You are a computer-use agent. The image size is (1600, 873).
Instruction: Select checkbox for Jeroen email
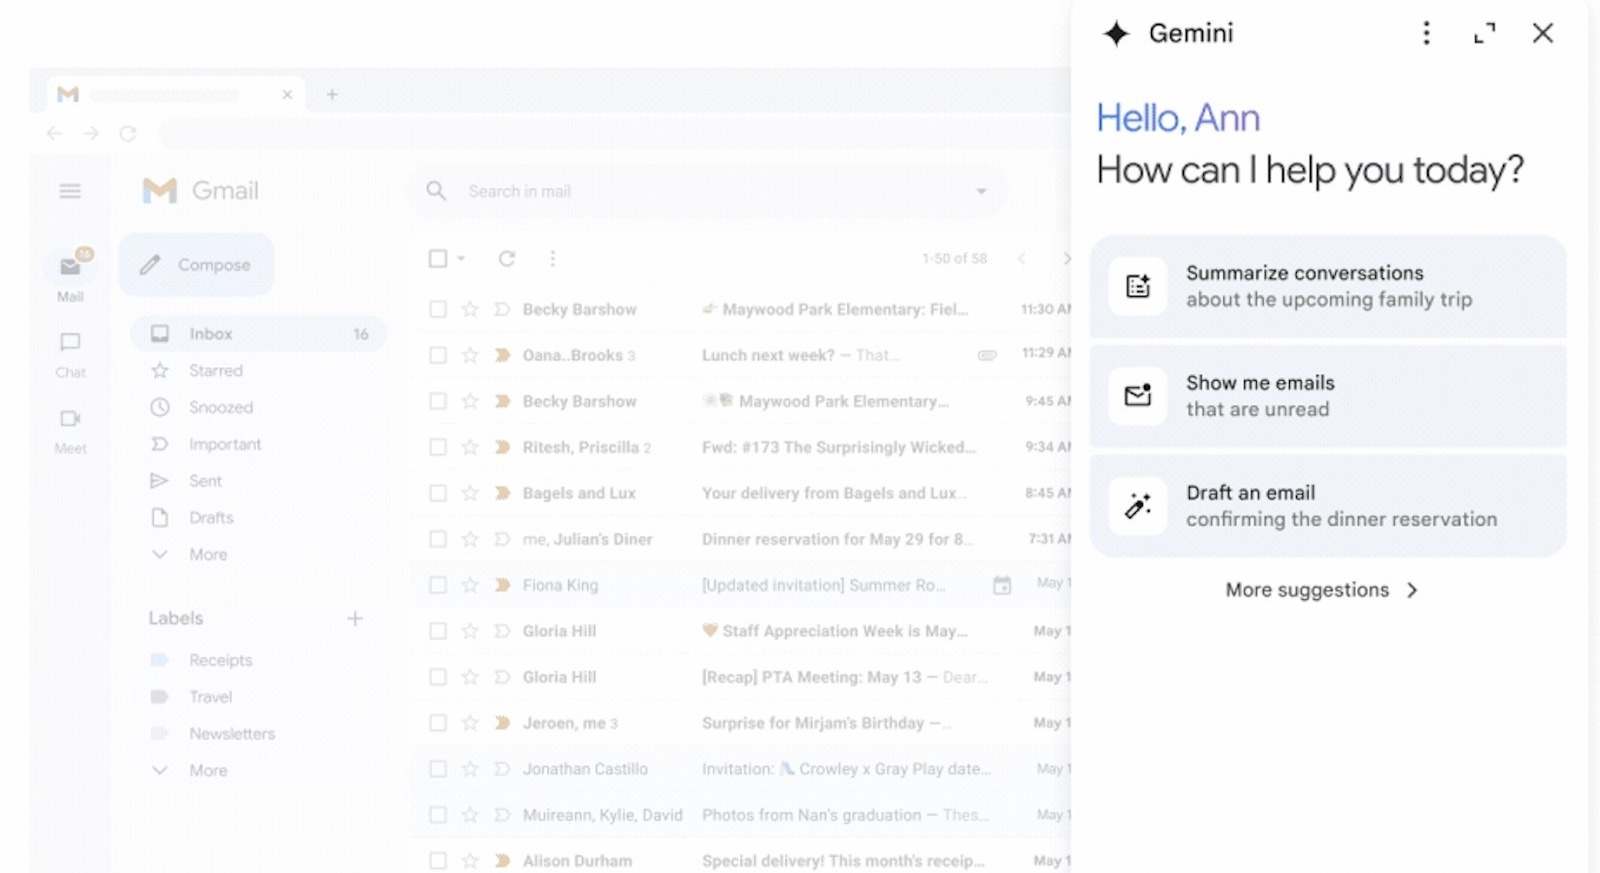[438, 723]
